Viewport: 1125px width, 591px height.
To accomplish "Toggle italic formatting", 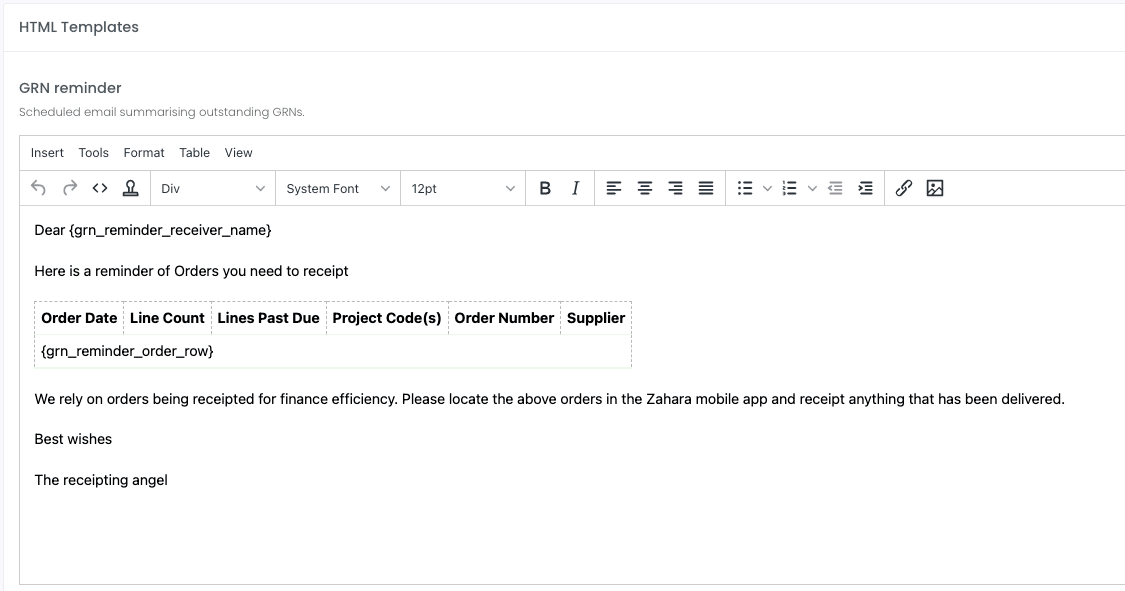I will [x=575, y=188].
